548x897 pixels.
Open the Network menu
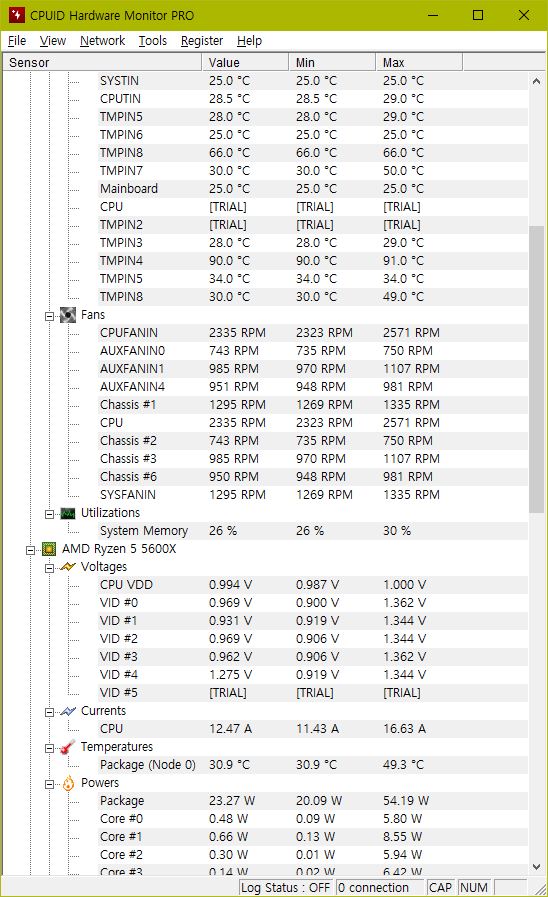(102, 41)
